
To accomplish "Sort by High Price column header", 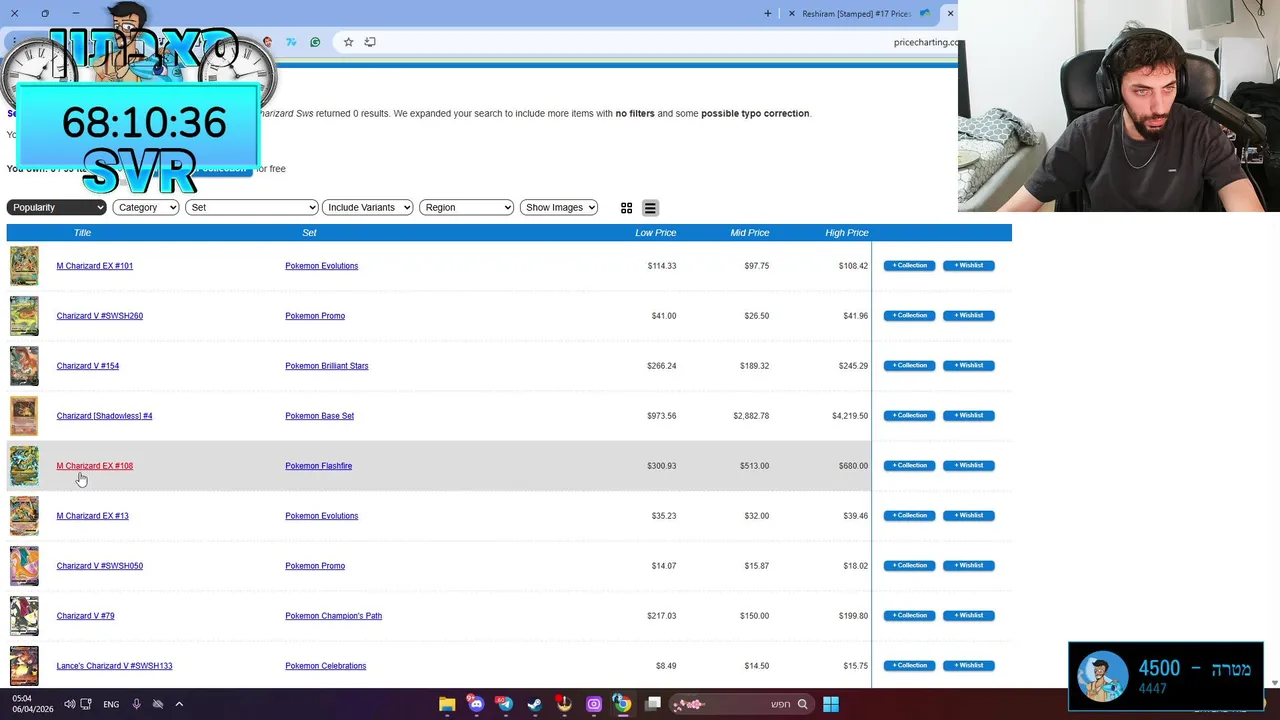I will click(847, 233).
